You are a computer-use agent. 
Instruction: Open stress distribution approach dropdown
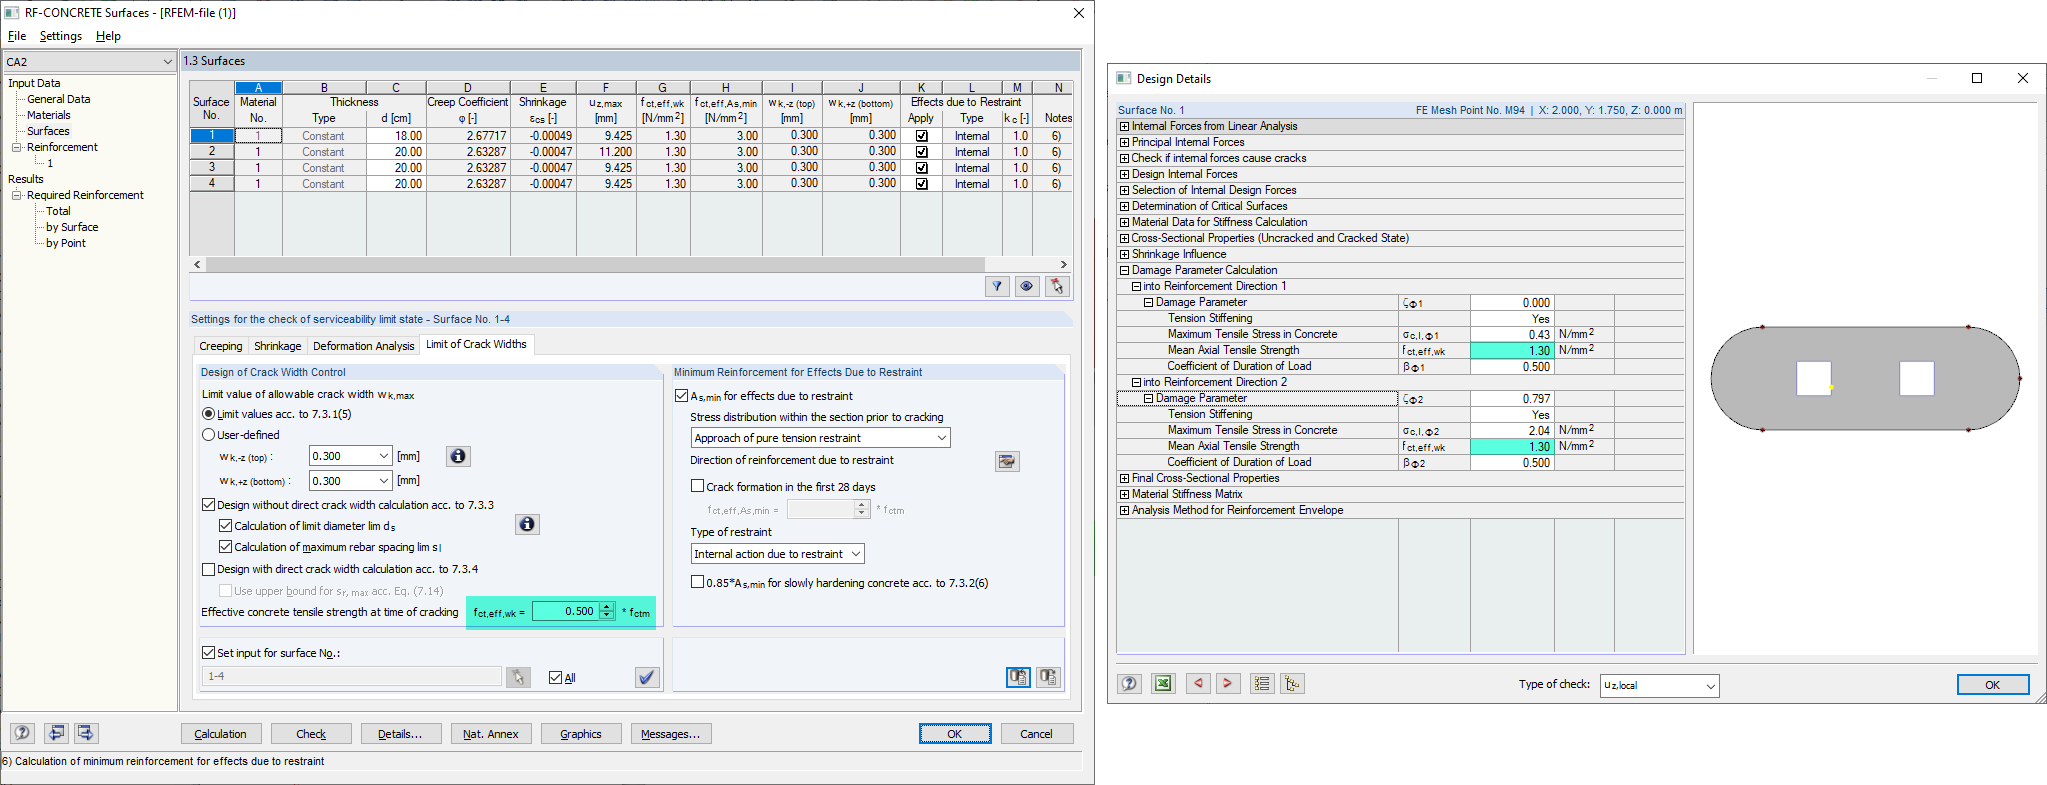click(941, 438)
